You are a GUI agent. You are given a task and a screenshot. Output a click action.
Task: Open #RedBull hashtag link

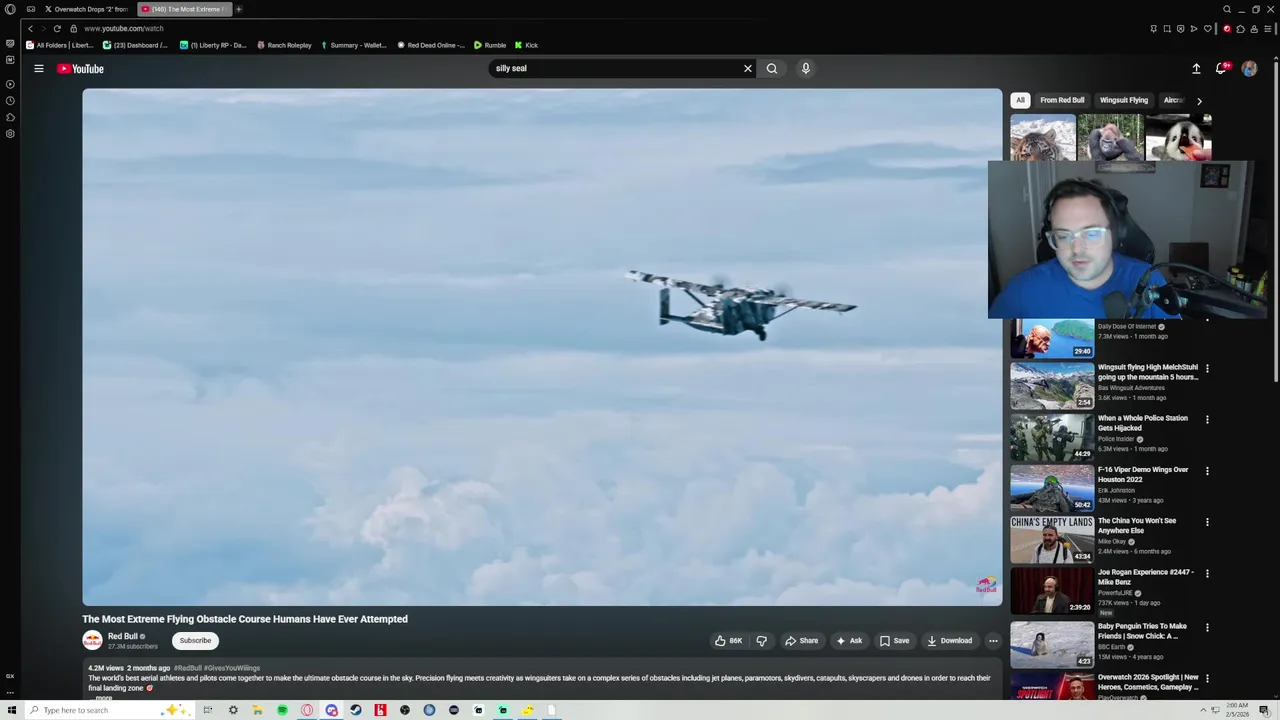(x=187, y=668)
